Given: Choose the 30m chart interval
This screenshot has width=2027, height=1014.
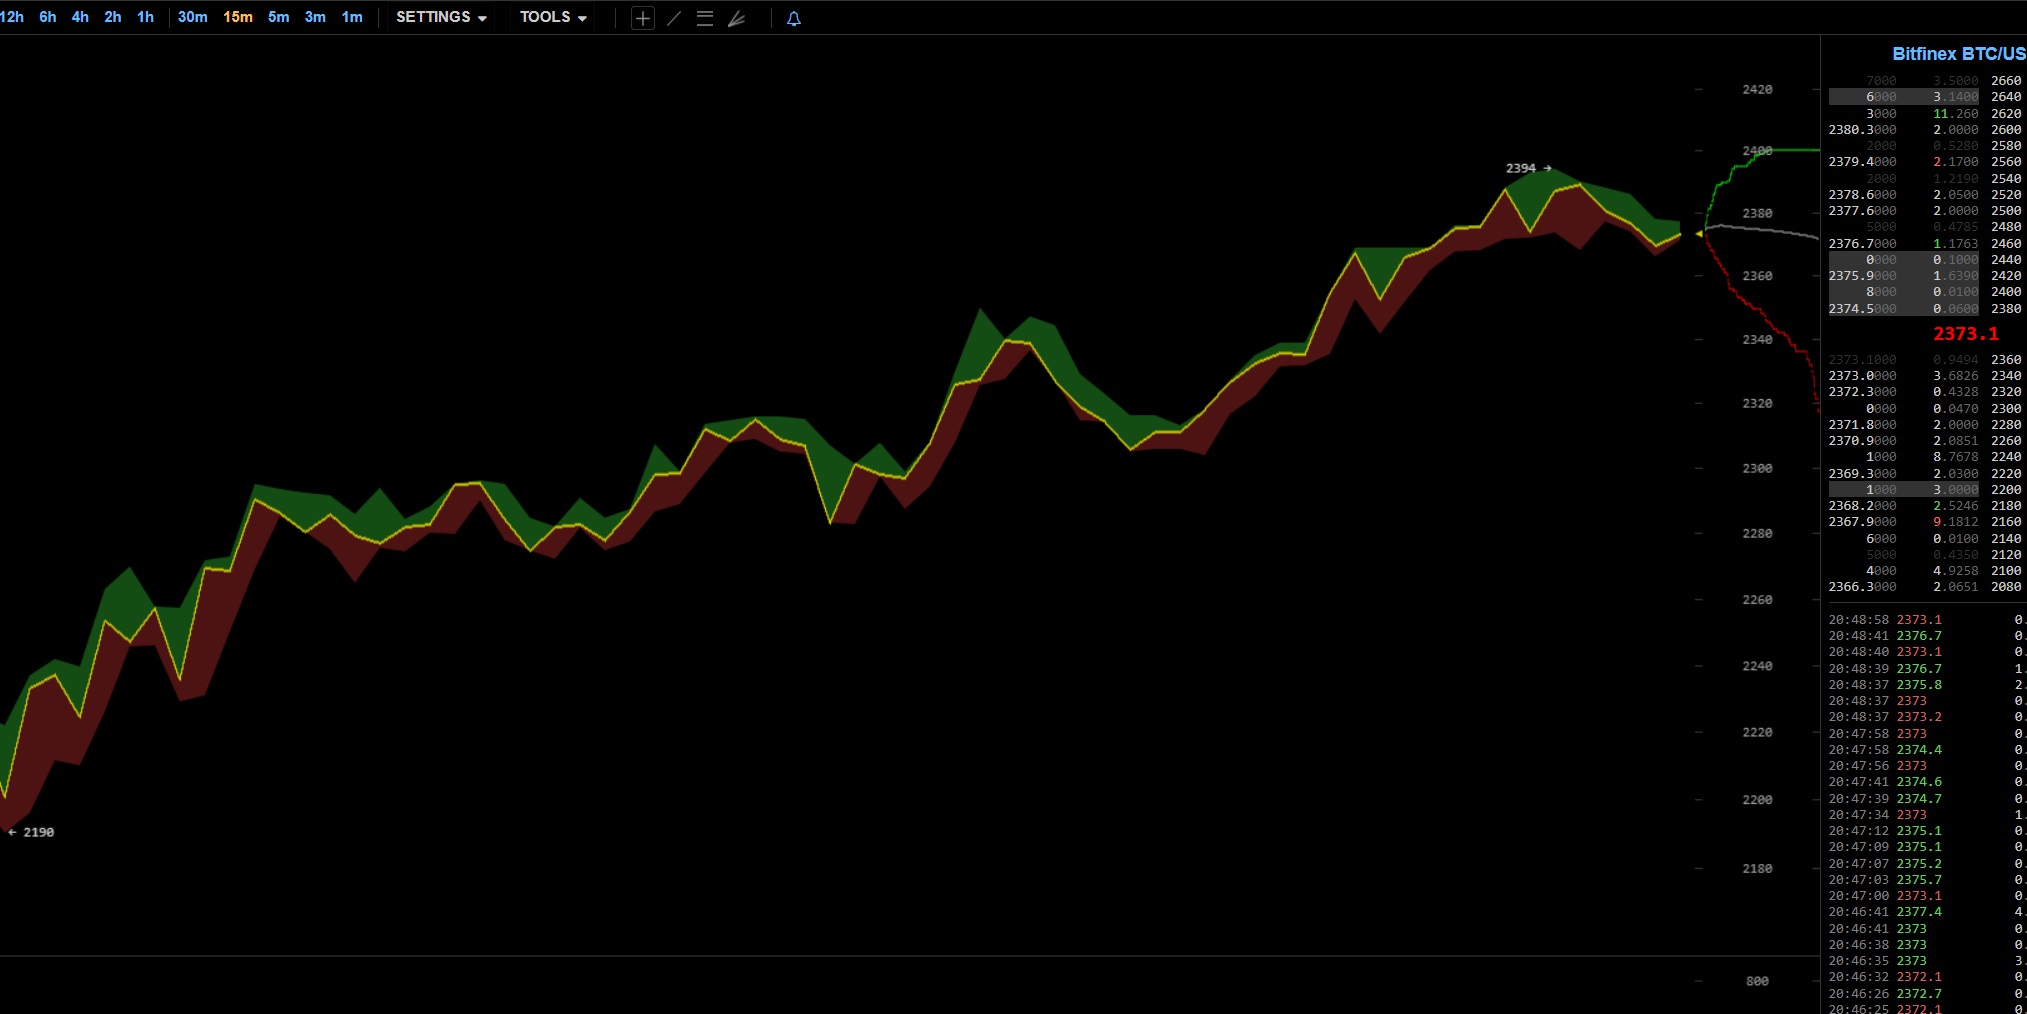Looking at the screenshot, I should coord(193,17).
